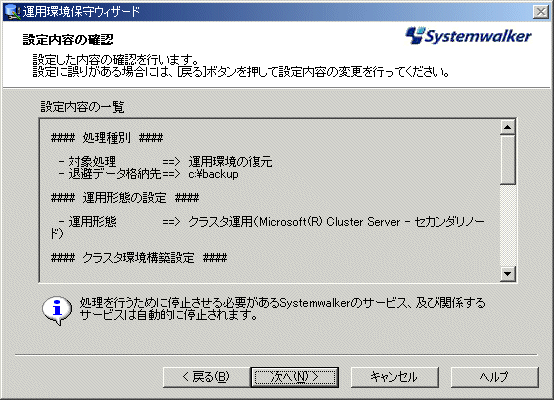This screenshot has height=400, width=554.
Task: Click the クラスタ環境構築設定 section header
Action: (138, 258)
